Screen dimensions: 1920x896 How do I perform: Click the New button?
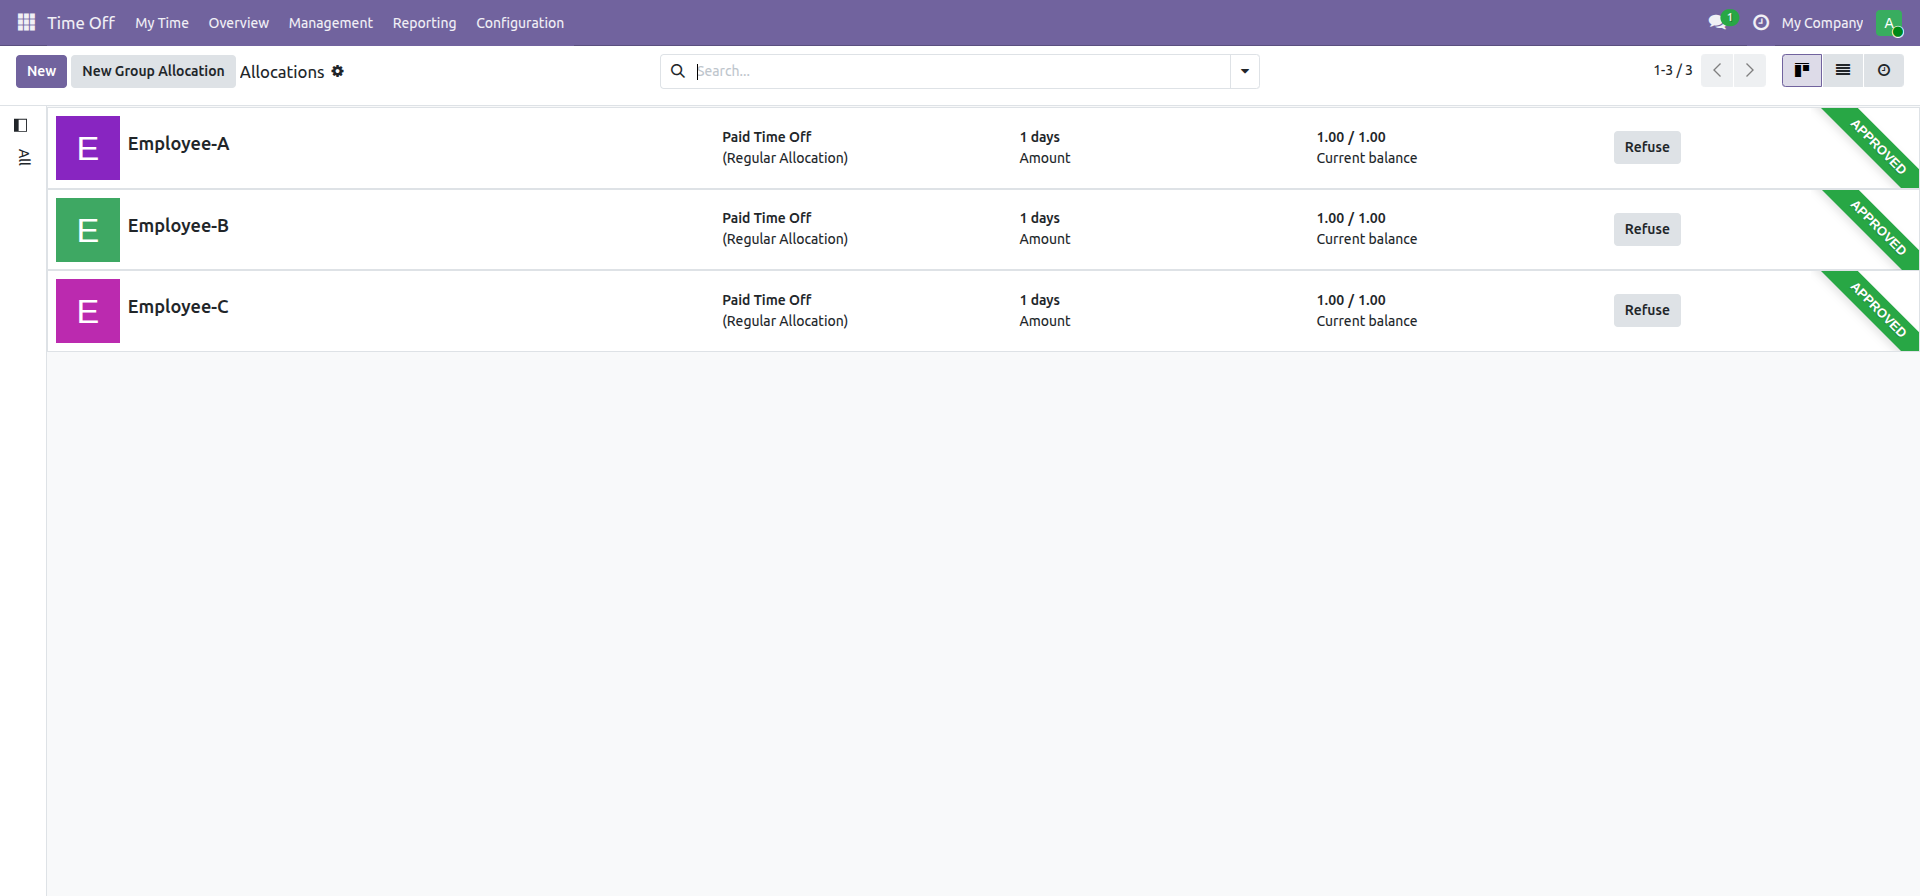tap(42, 71)
